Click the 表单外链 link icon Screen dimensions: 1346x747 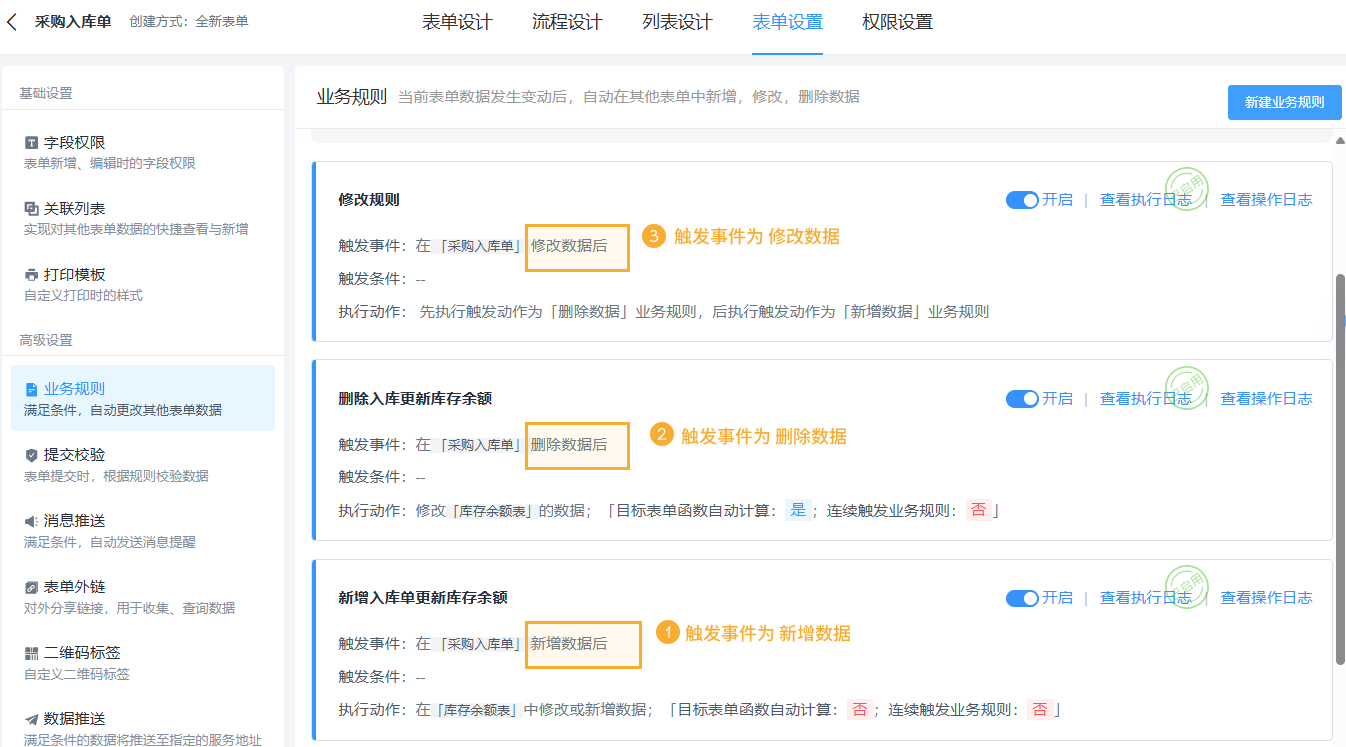(32, 587)
